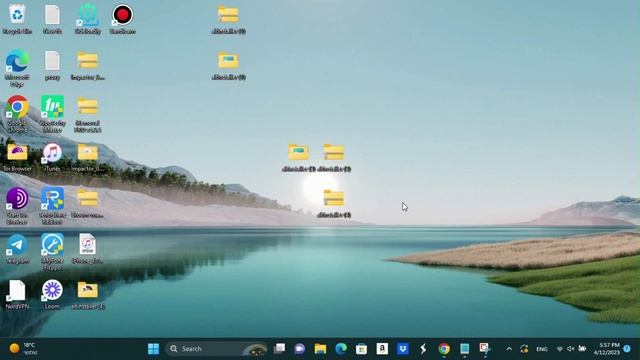The height and width of the screenshot is (360, 640).
Task: Switch to the teal notepad app on taskbar
Action: coord(464,349)
